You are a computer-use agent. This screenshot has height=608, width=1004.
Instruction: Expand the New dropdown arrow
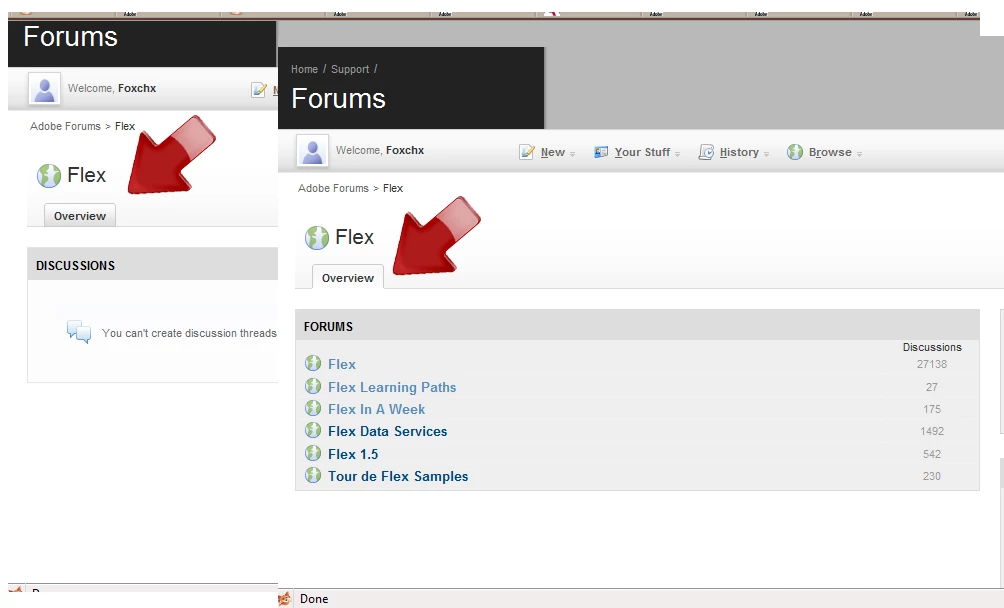click(572, 154)
